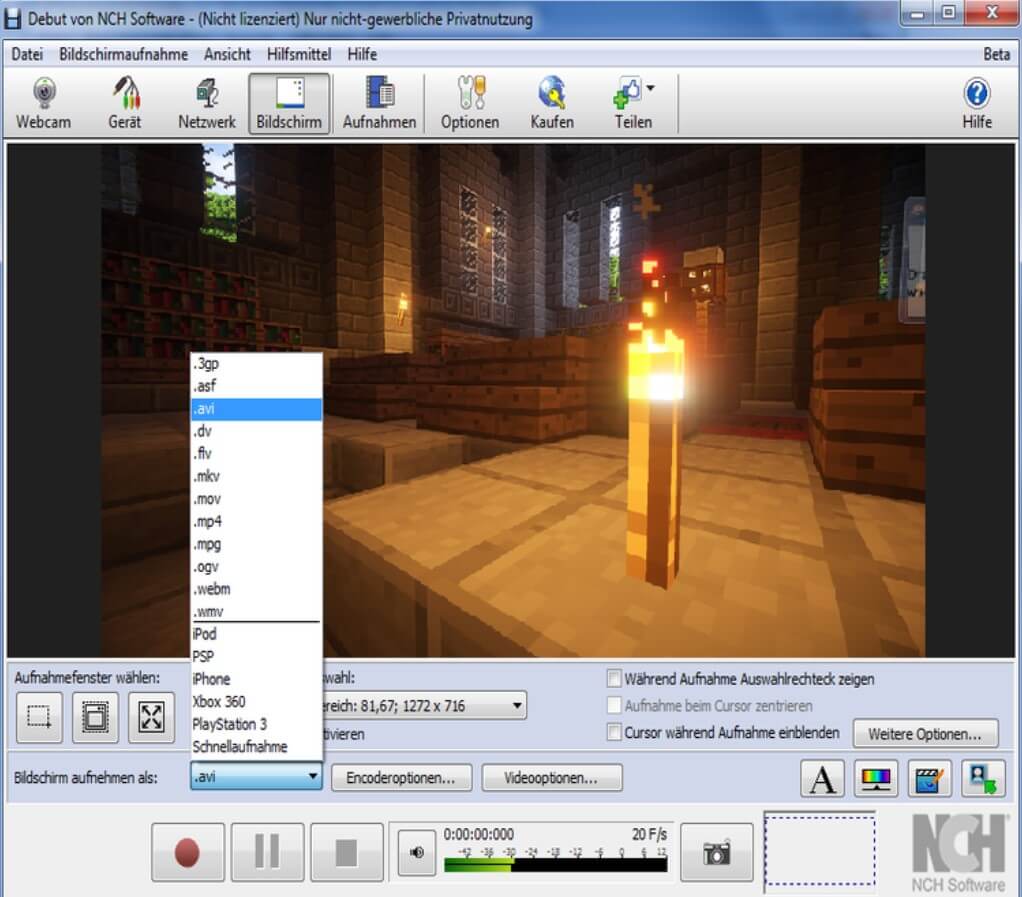
Task: Open the Bildschirmaufnahme menu
Action: pyautogui.click(x=123, y=54)
